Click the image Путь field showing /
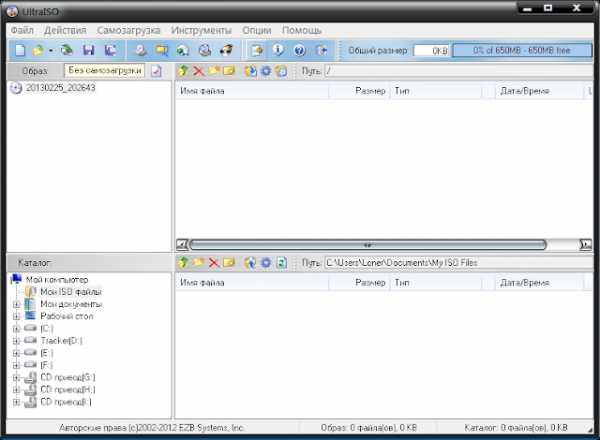This screenshot has height=440, width=600. 458,71
